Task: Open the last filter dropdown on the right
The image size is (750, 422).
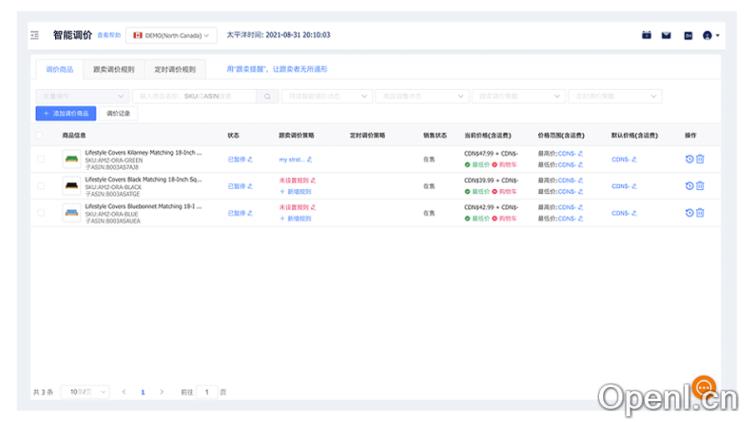Action: pos(615,96)
